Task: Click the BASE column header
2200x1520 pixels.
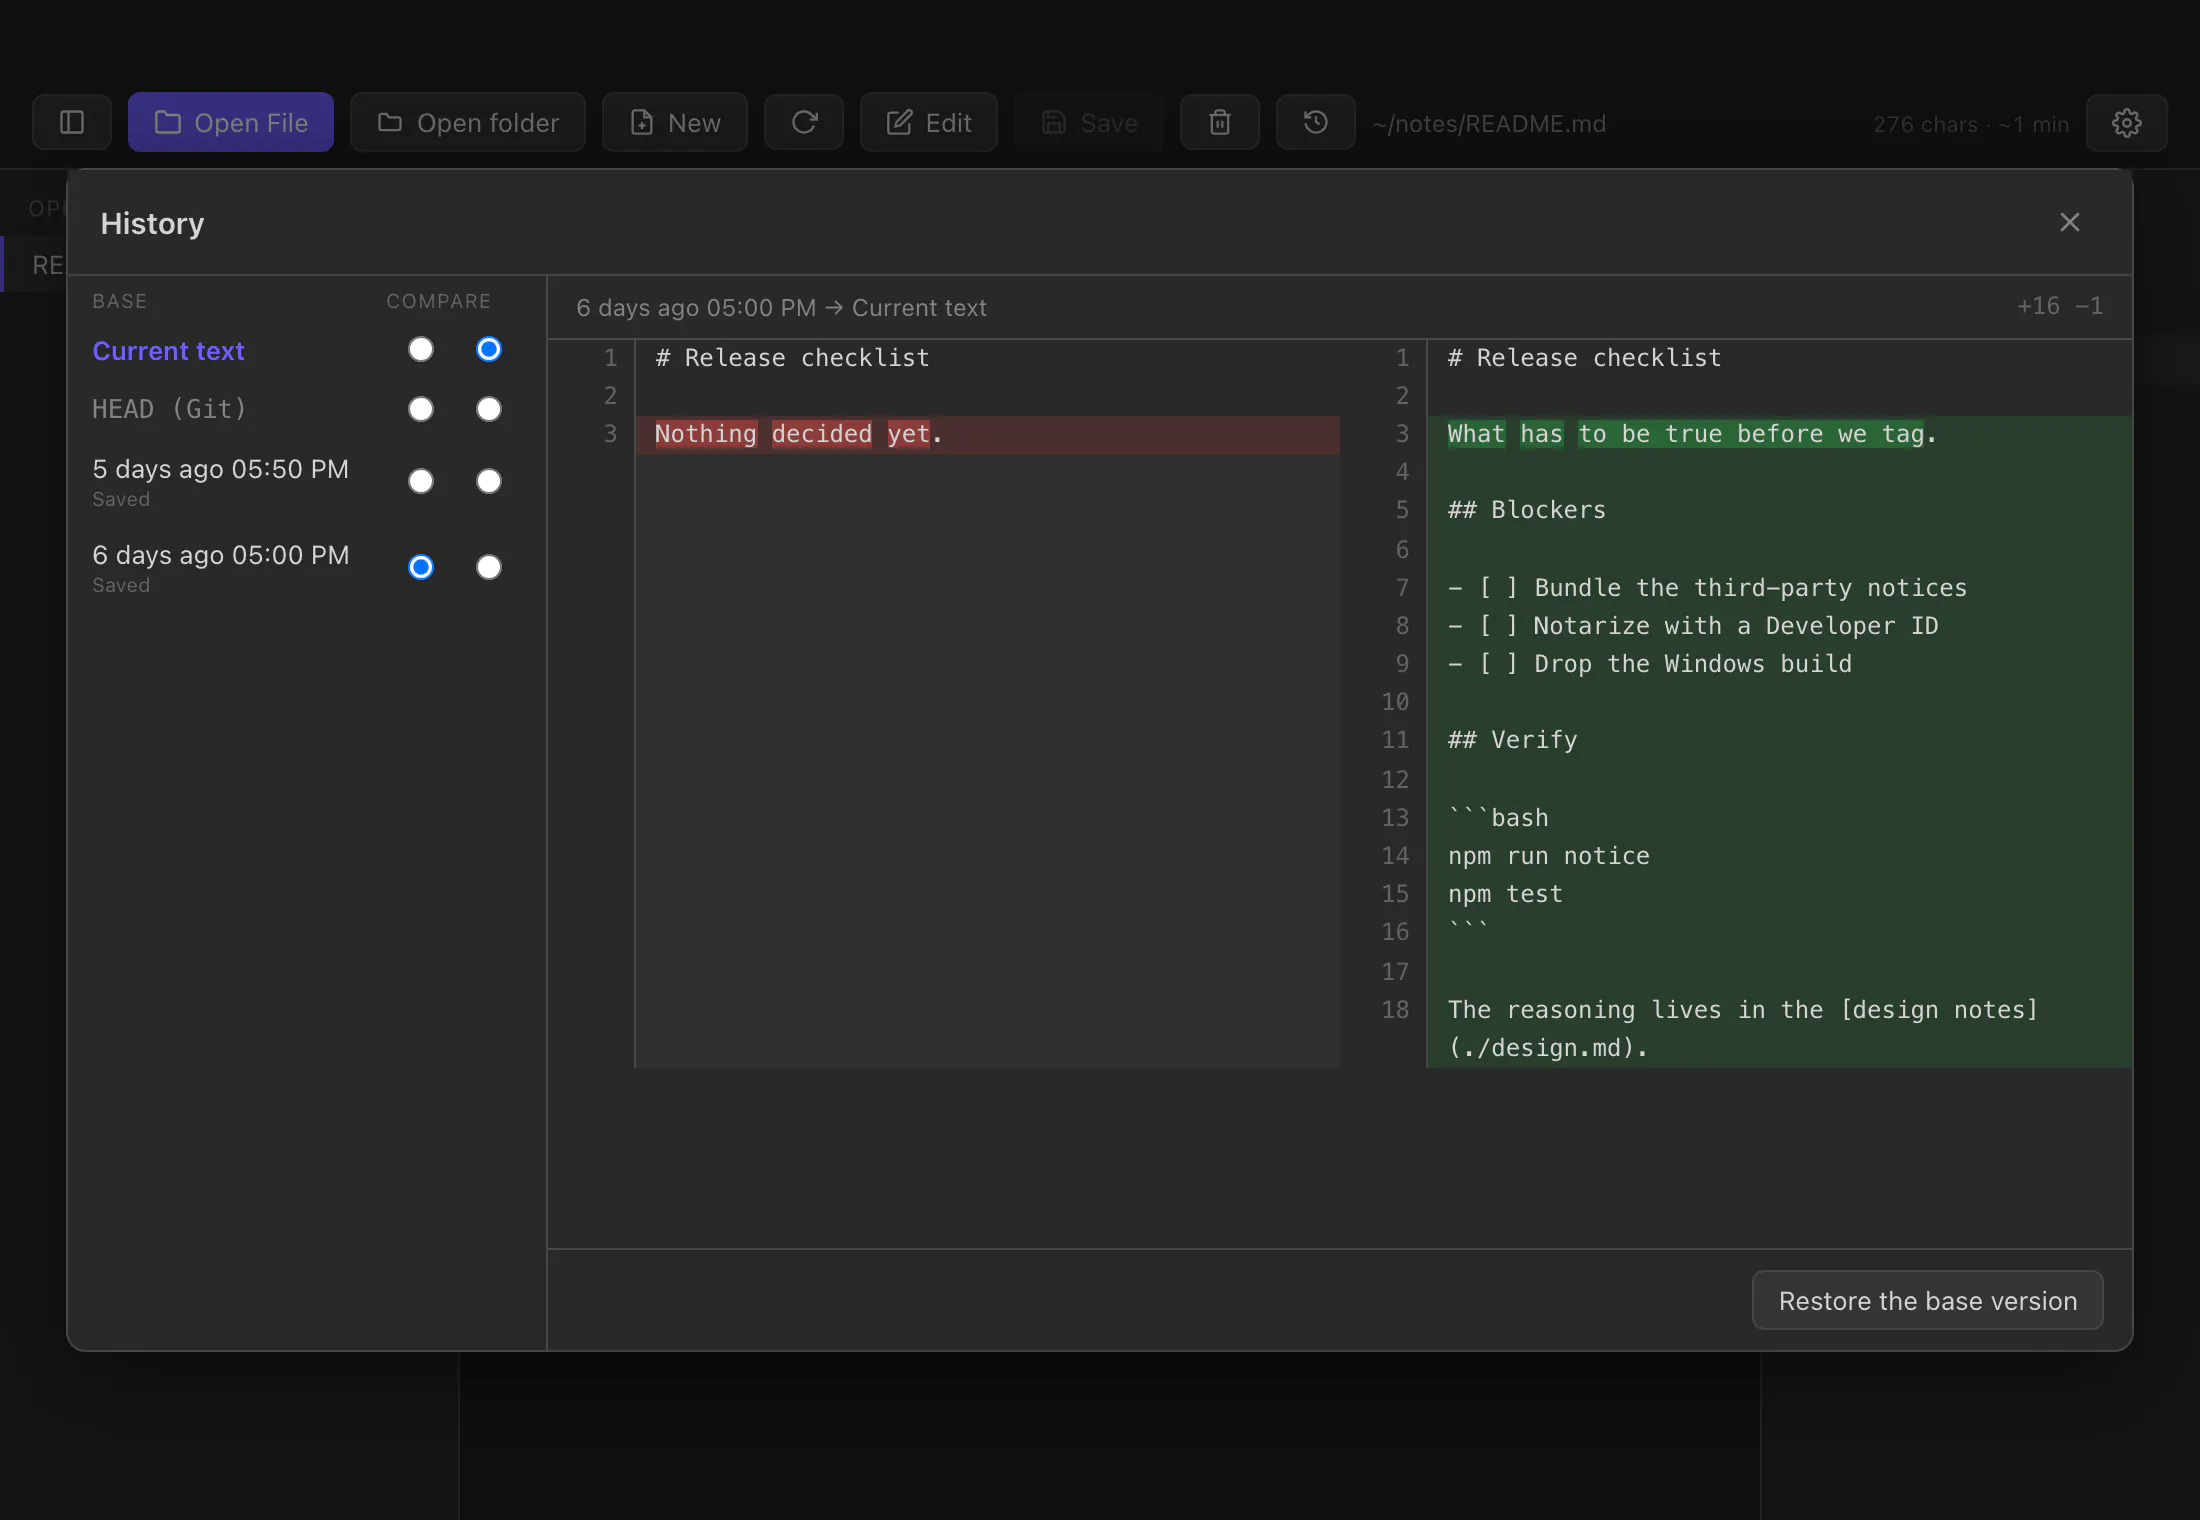Action: 120,301
